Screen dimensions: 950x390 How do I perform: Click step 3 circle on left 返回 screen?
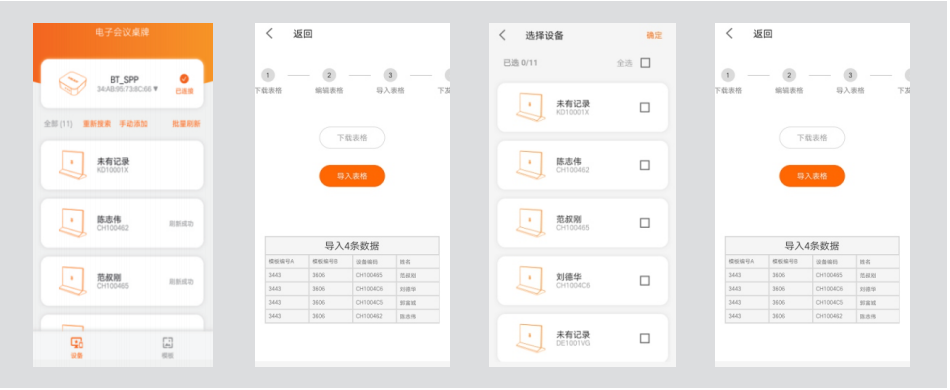tap(391, 75)
